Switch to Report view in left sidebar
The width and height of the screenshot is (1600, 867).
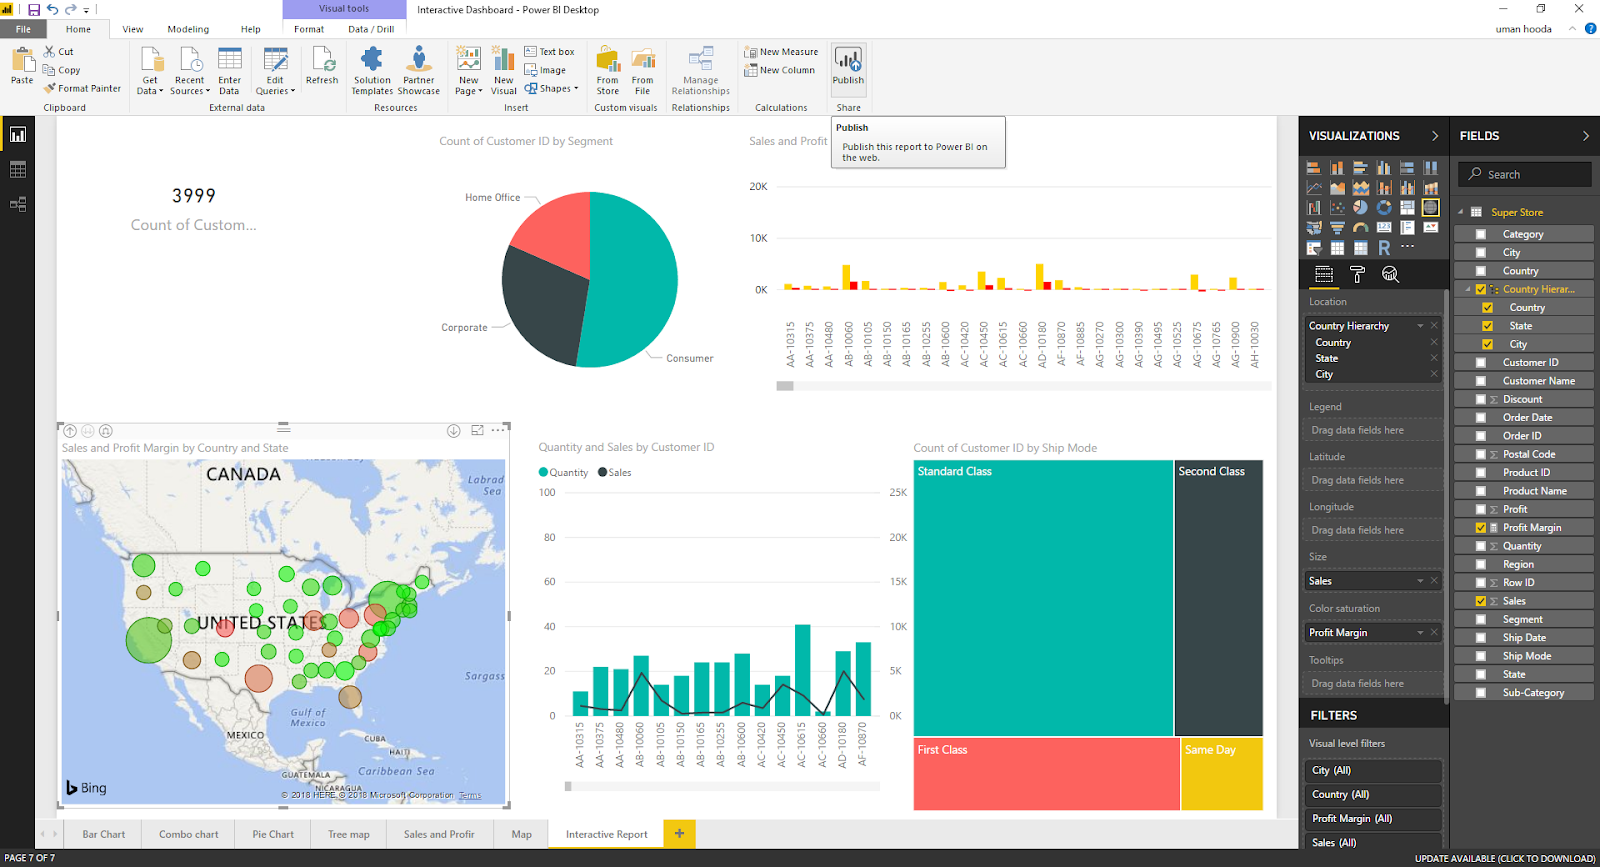(x=17, y=135)
